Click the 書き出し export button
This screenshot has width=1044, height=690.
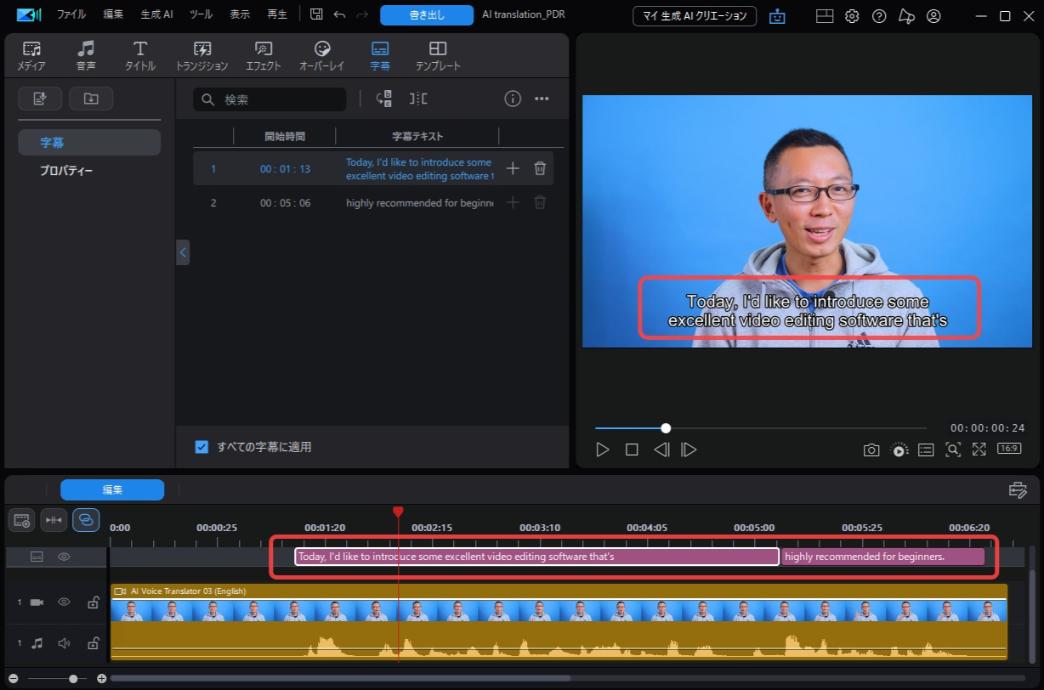pos(426,14)
